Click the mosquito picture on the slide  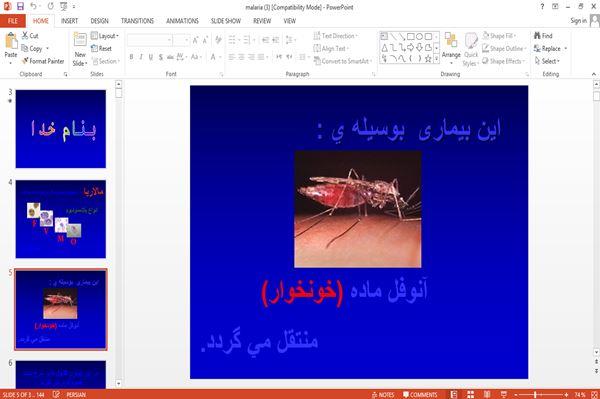click(x=358, y=209)
